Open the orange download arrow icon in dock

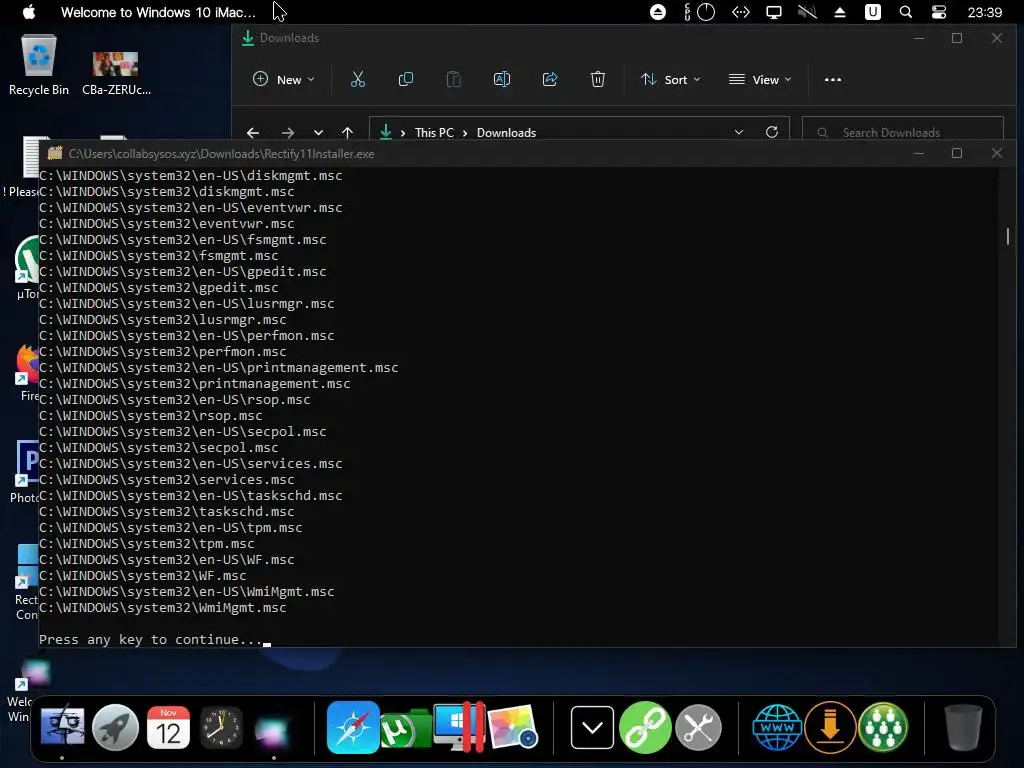pos(830,727)
